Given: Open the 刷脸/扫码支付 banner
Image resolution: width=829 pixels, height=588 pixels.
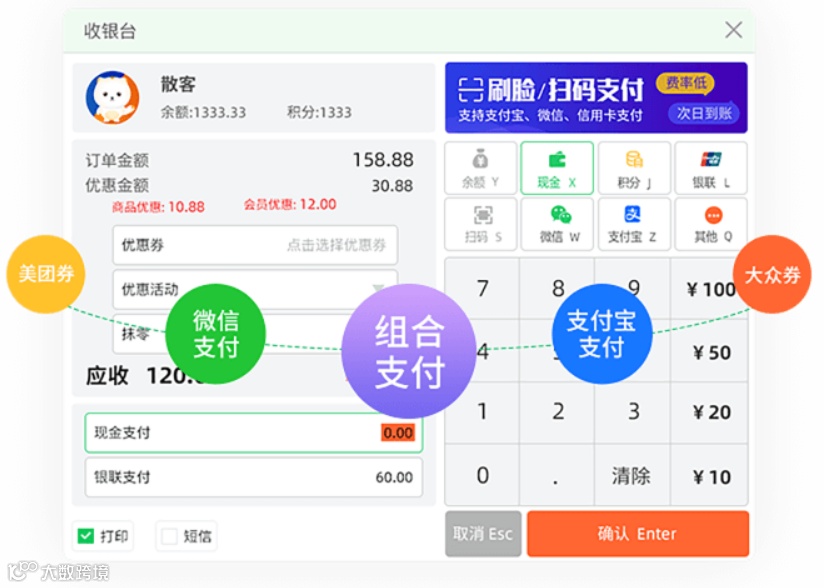Looking at the screenshot, I should tap(596, 98).
